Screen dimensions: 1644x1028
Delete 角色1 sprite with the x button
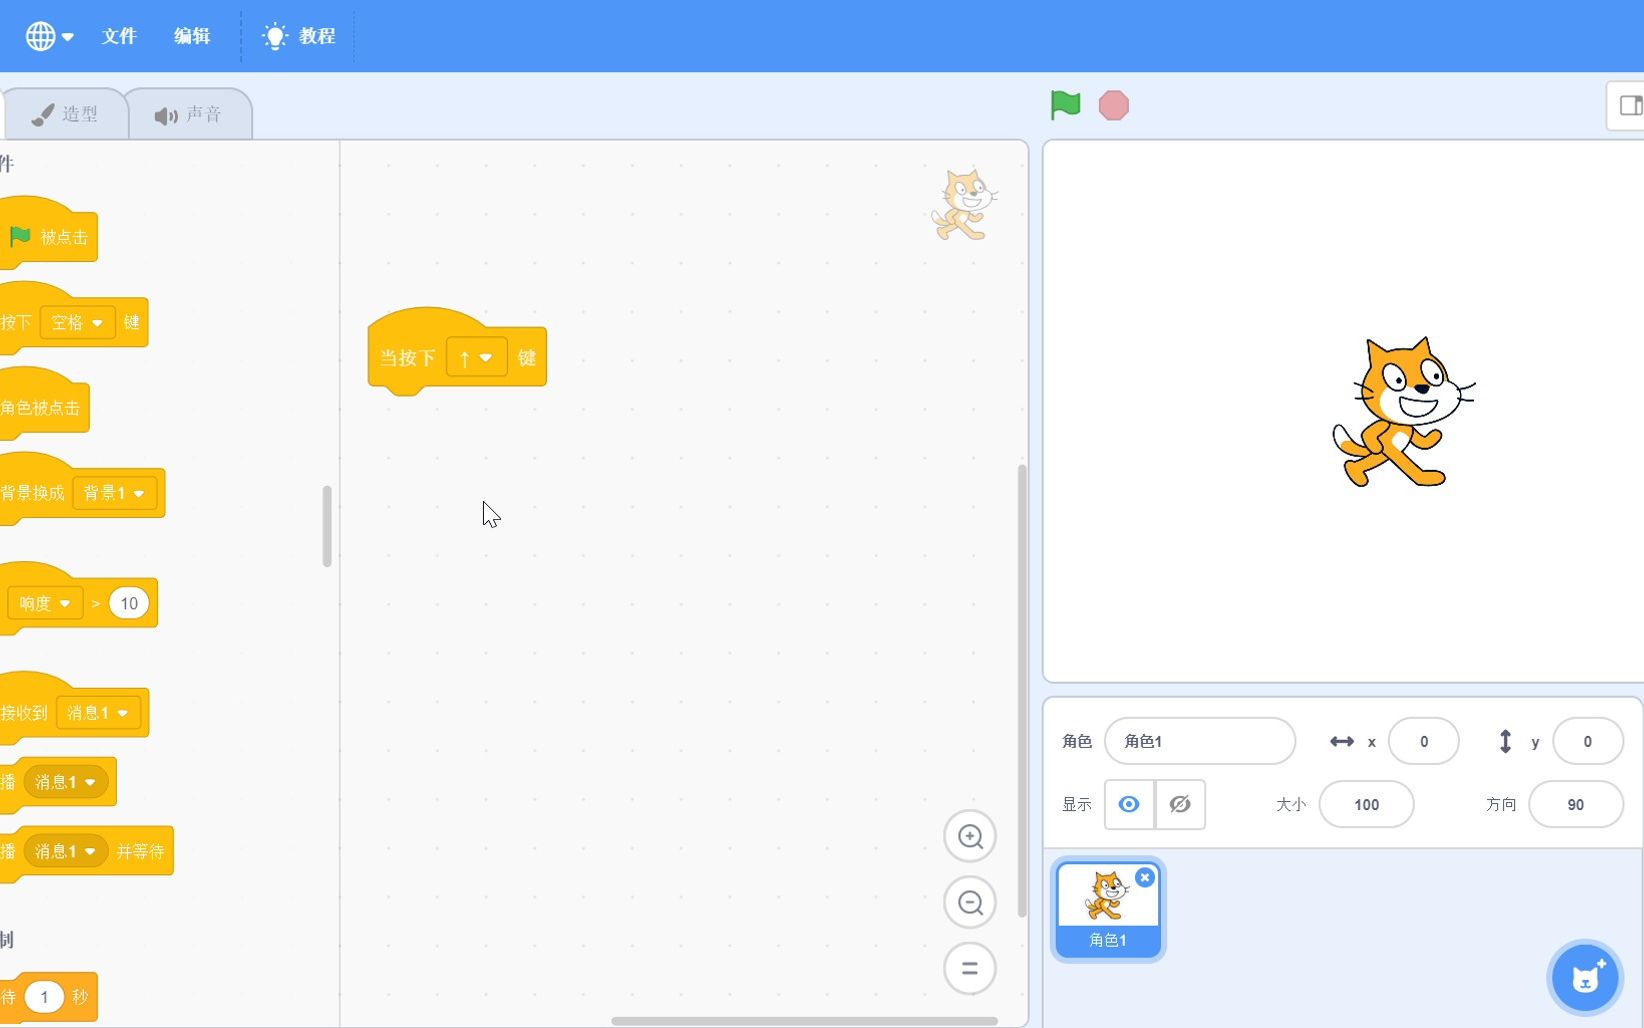click(1145, 877)
